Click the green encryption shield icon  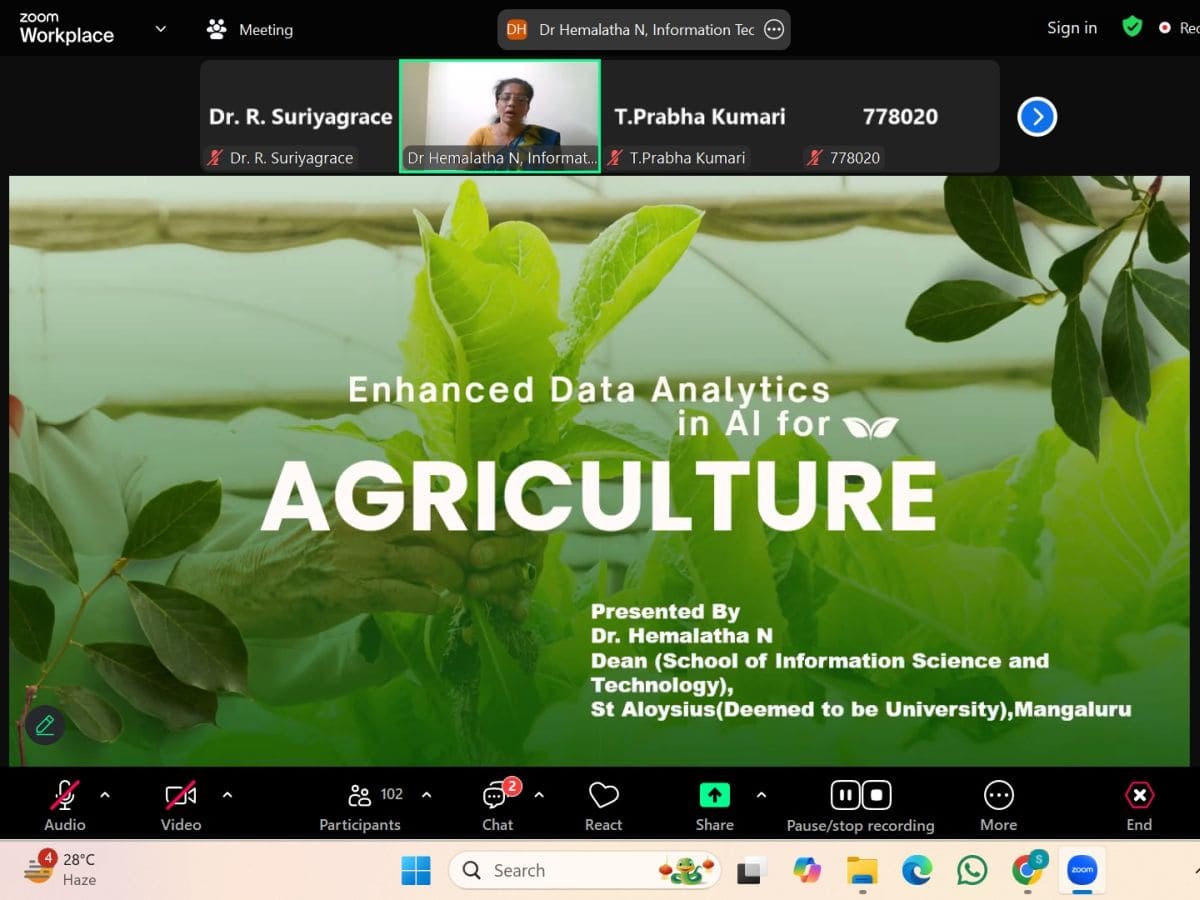click(x=1132, y=27)
